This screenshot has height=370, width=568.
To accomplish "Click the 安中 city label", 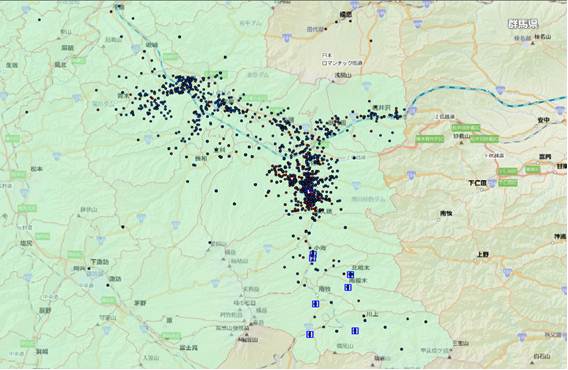I will point(543,120).
